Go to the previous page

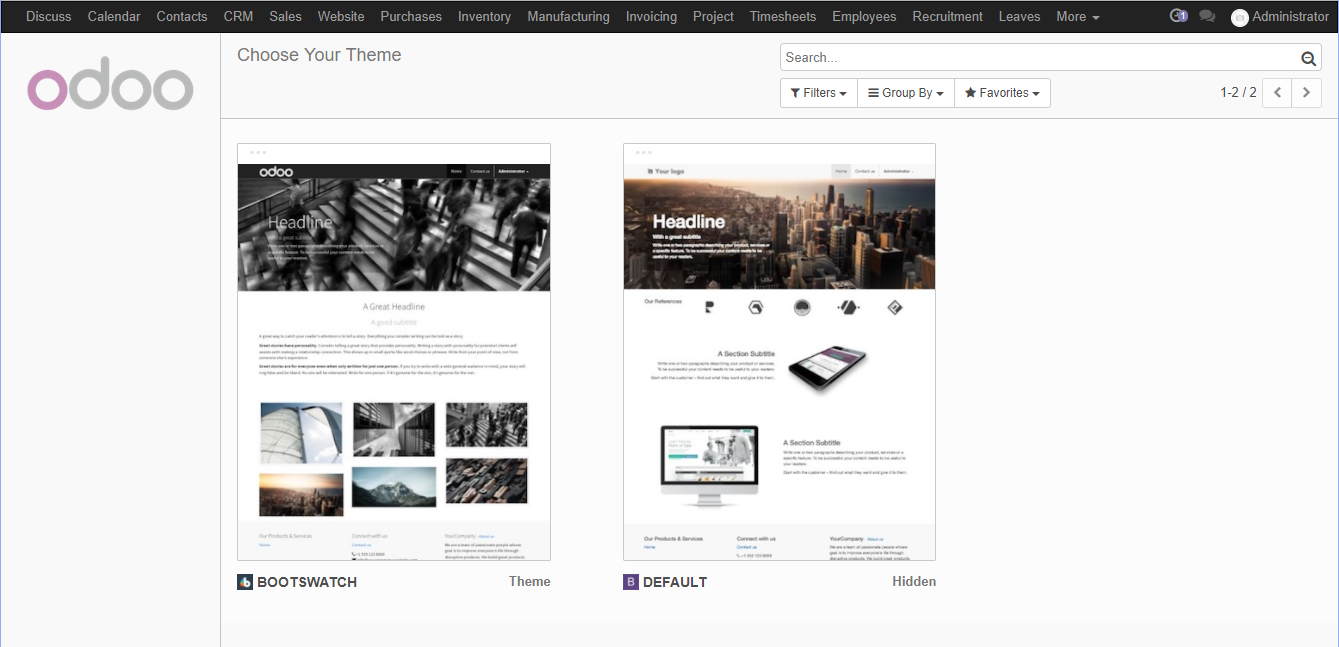[x=1277, y=93]
